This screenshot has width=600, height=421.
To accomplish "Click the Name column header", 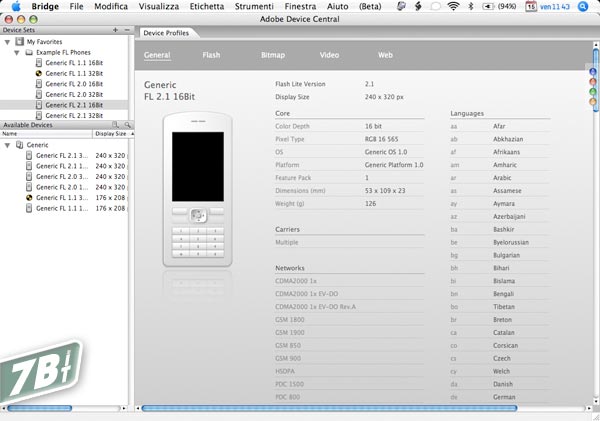I will (46, 134).
